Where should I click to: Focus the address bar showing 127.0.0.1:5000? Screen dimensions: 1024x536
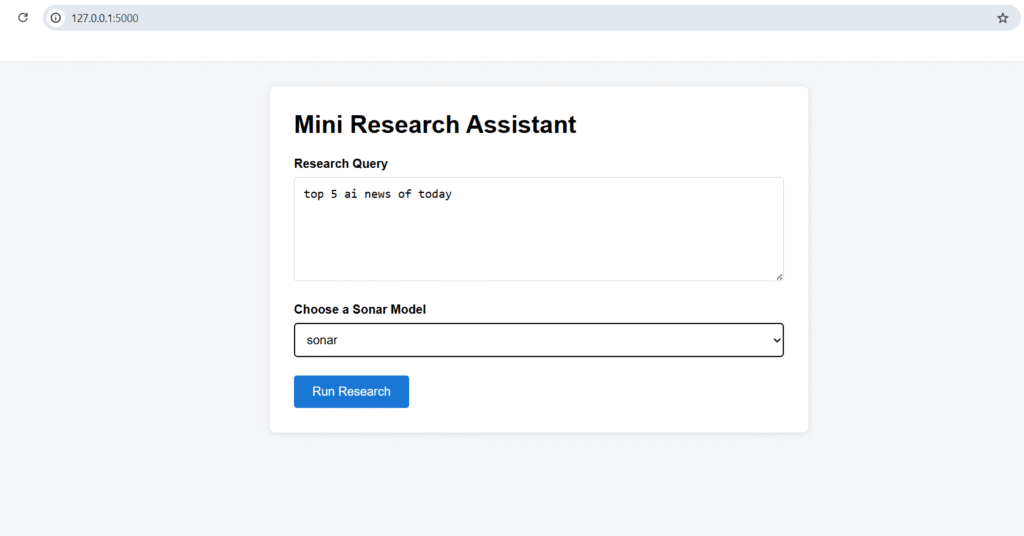point(500,17)
